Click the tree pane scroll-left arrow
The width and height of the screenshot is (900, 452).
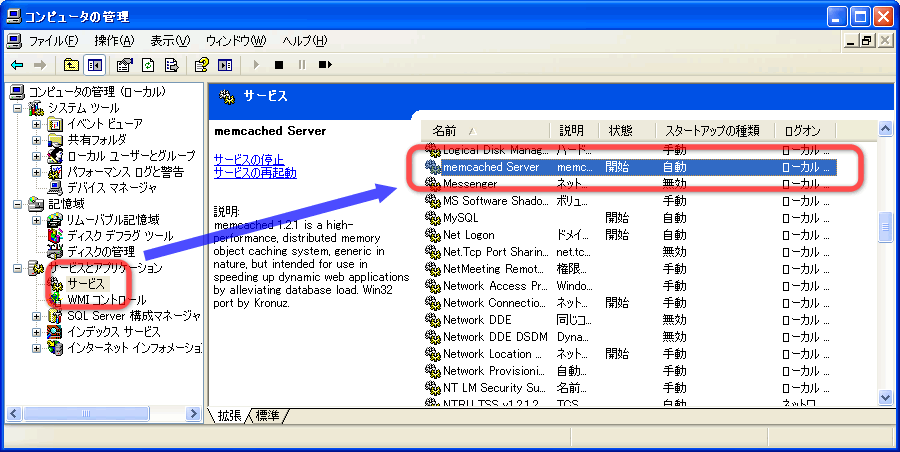(14, 414)
